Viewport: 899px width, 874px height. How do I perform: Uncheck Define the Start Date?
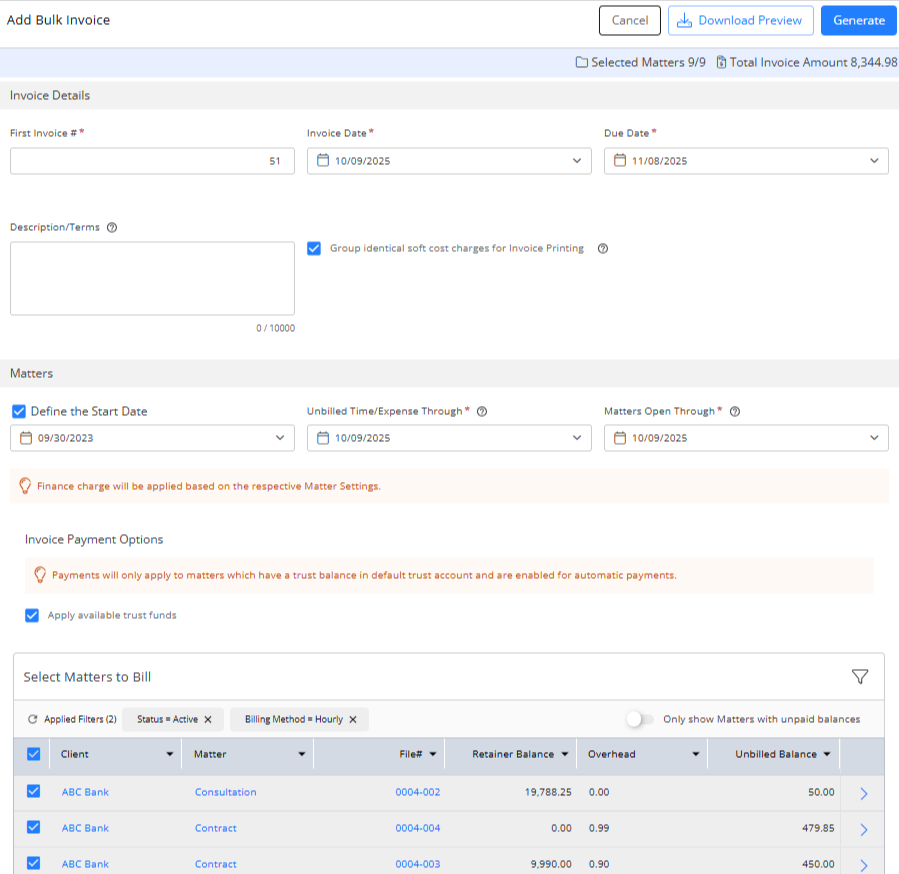pos(19,411)
